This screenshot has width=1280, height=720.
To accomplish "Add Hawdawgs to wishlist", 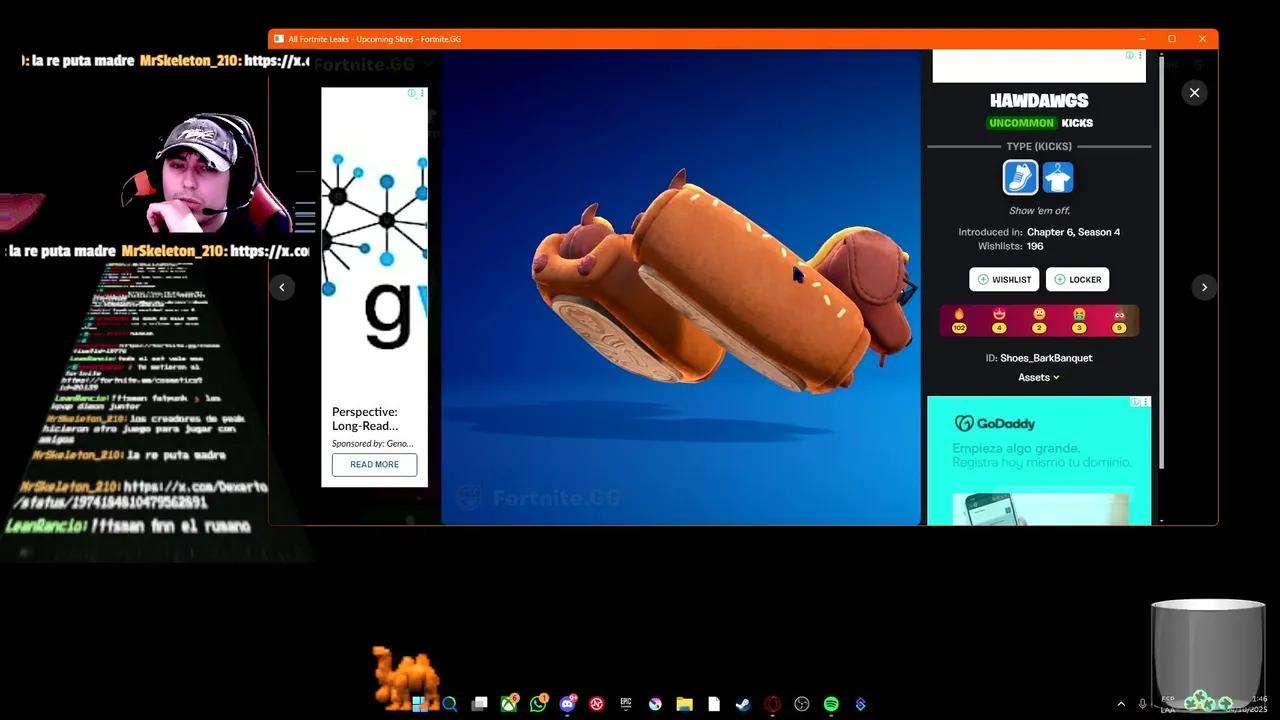I will point(1004,280).
